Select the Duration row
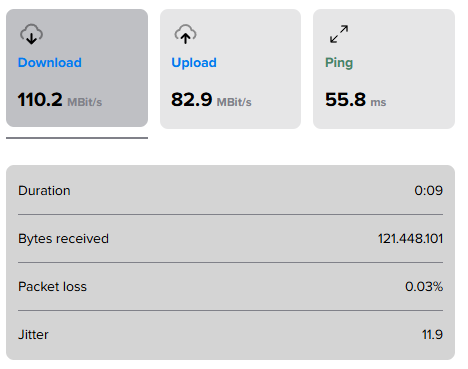 pyautogui.click(x=230, y=191)
